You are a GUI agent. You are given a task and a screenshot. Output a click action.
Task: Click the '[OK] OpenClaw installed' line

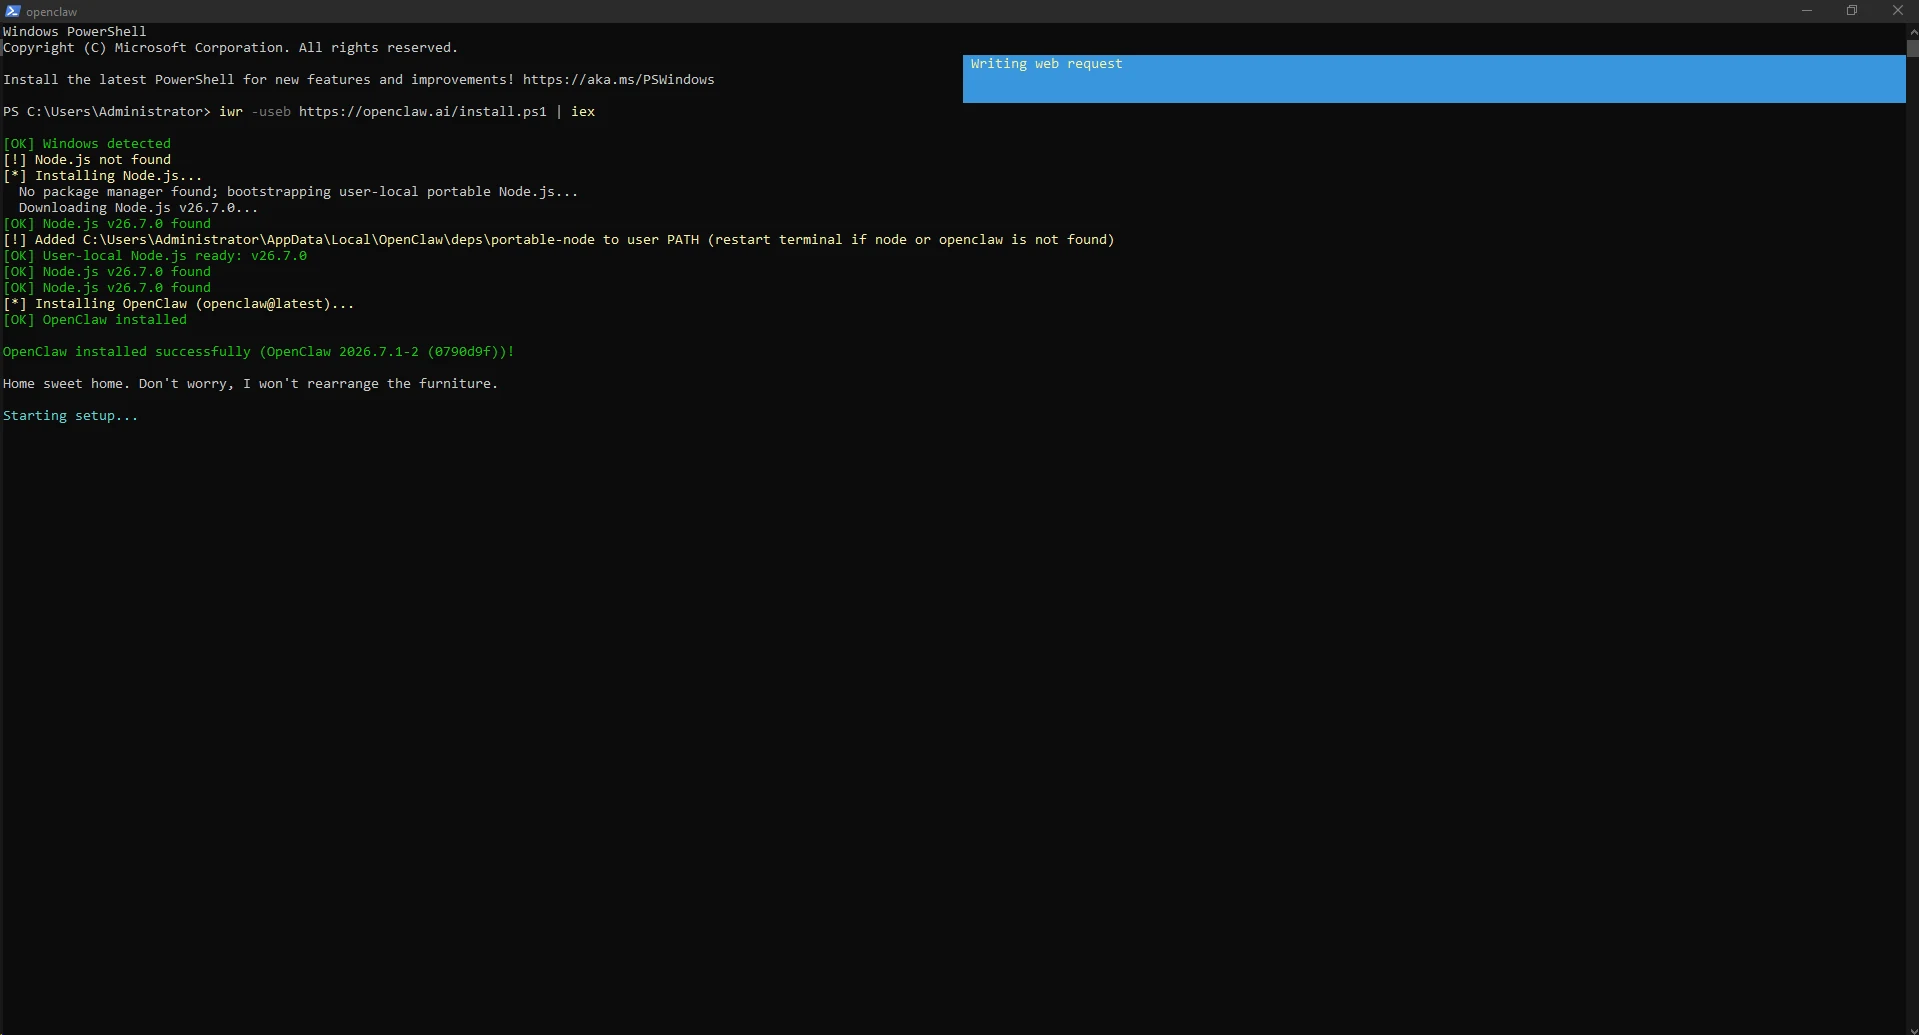95,320
